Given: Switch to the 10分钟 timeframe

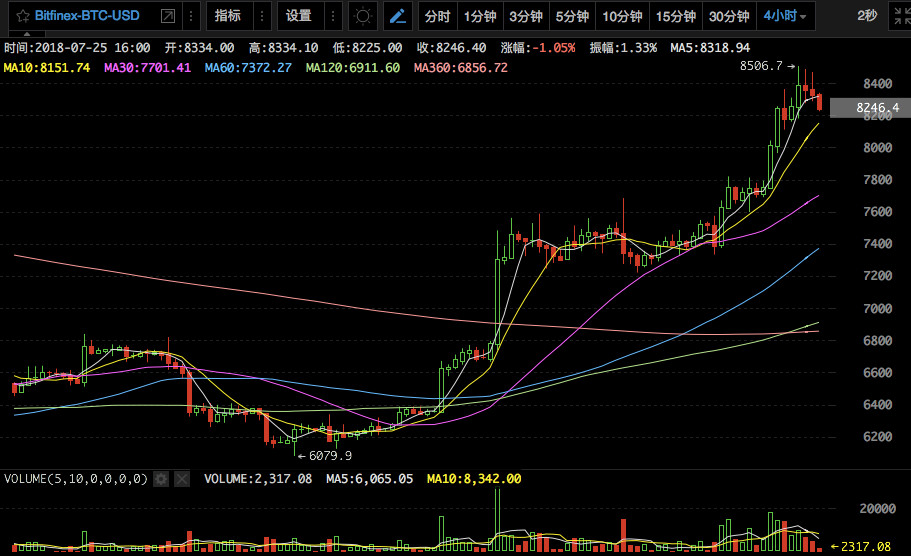Looking at the screenshot, I should pos(622,16).
